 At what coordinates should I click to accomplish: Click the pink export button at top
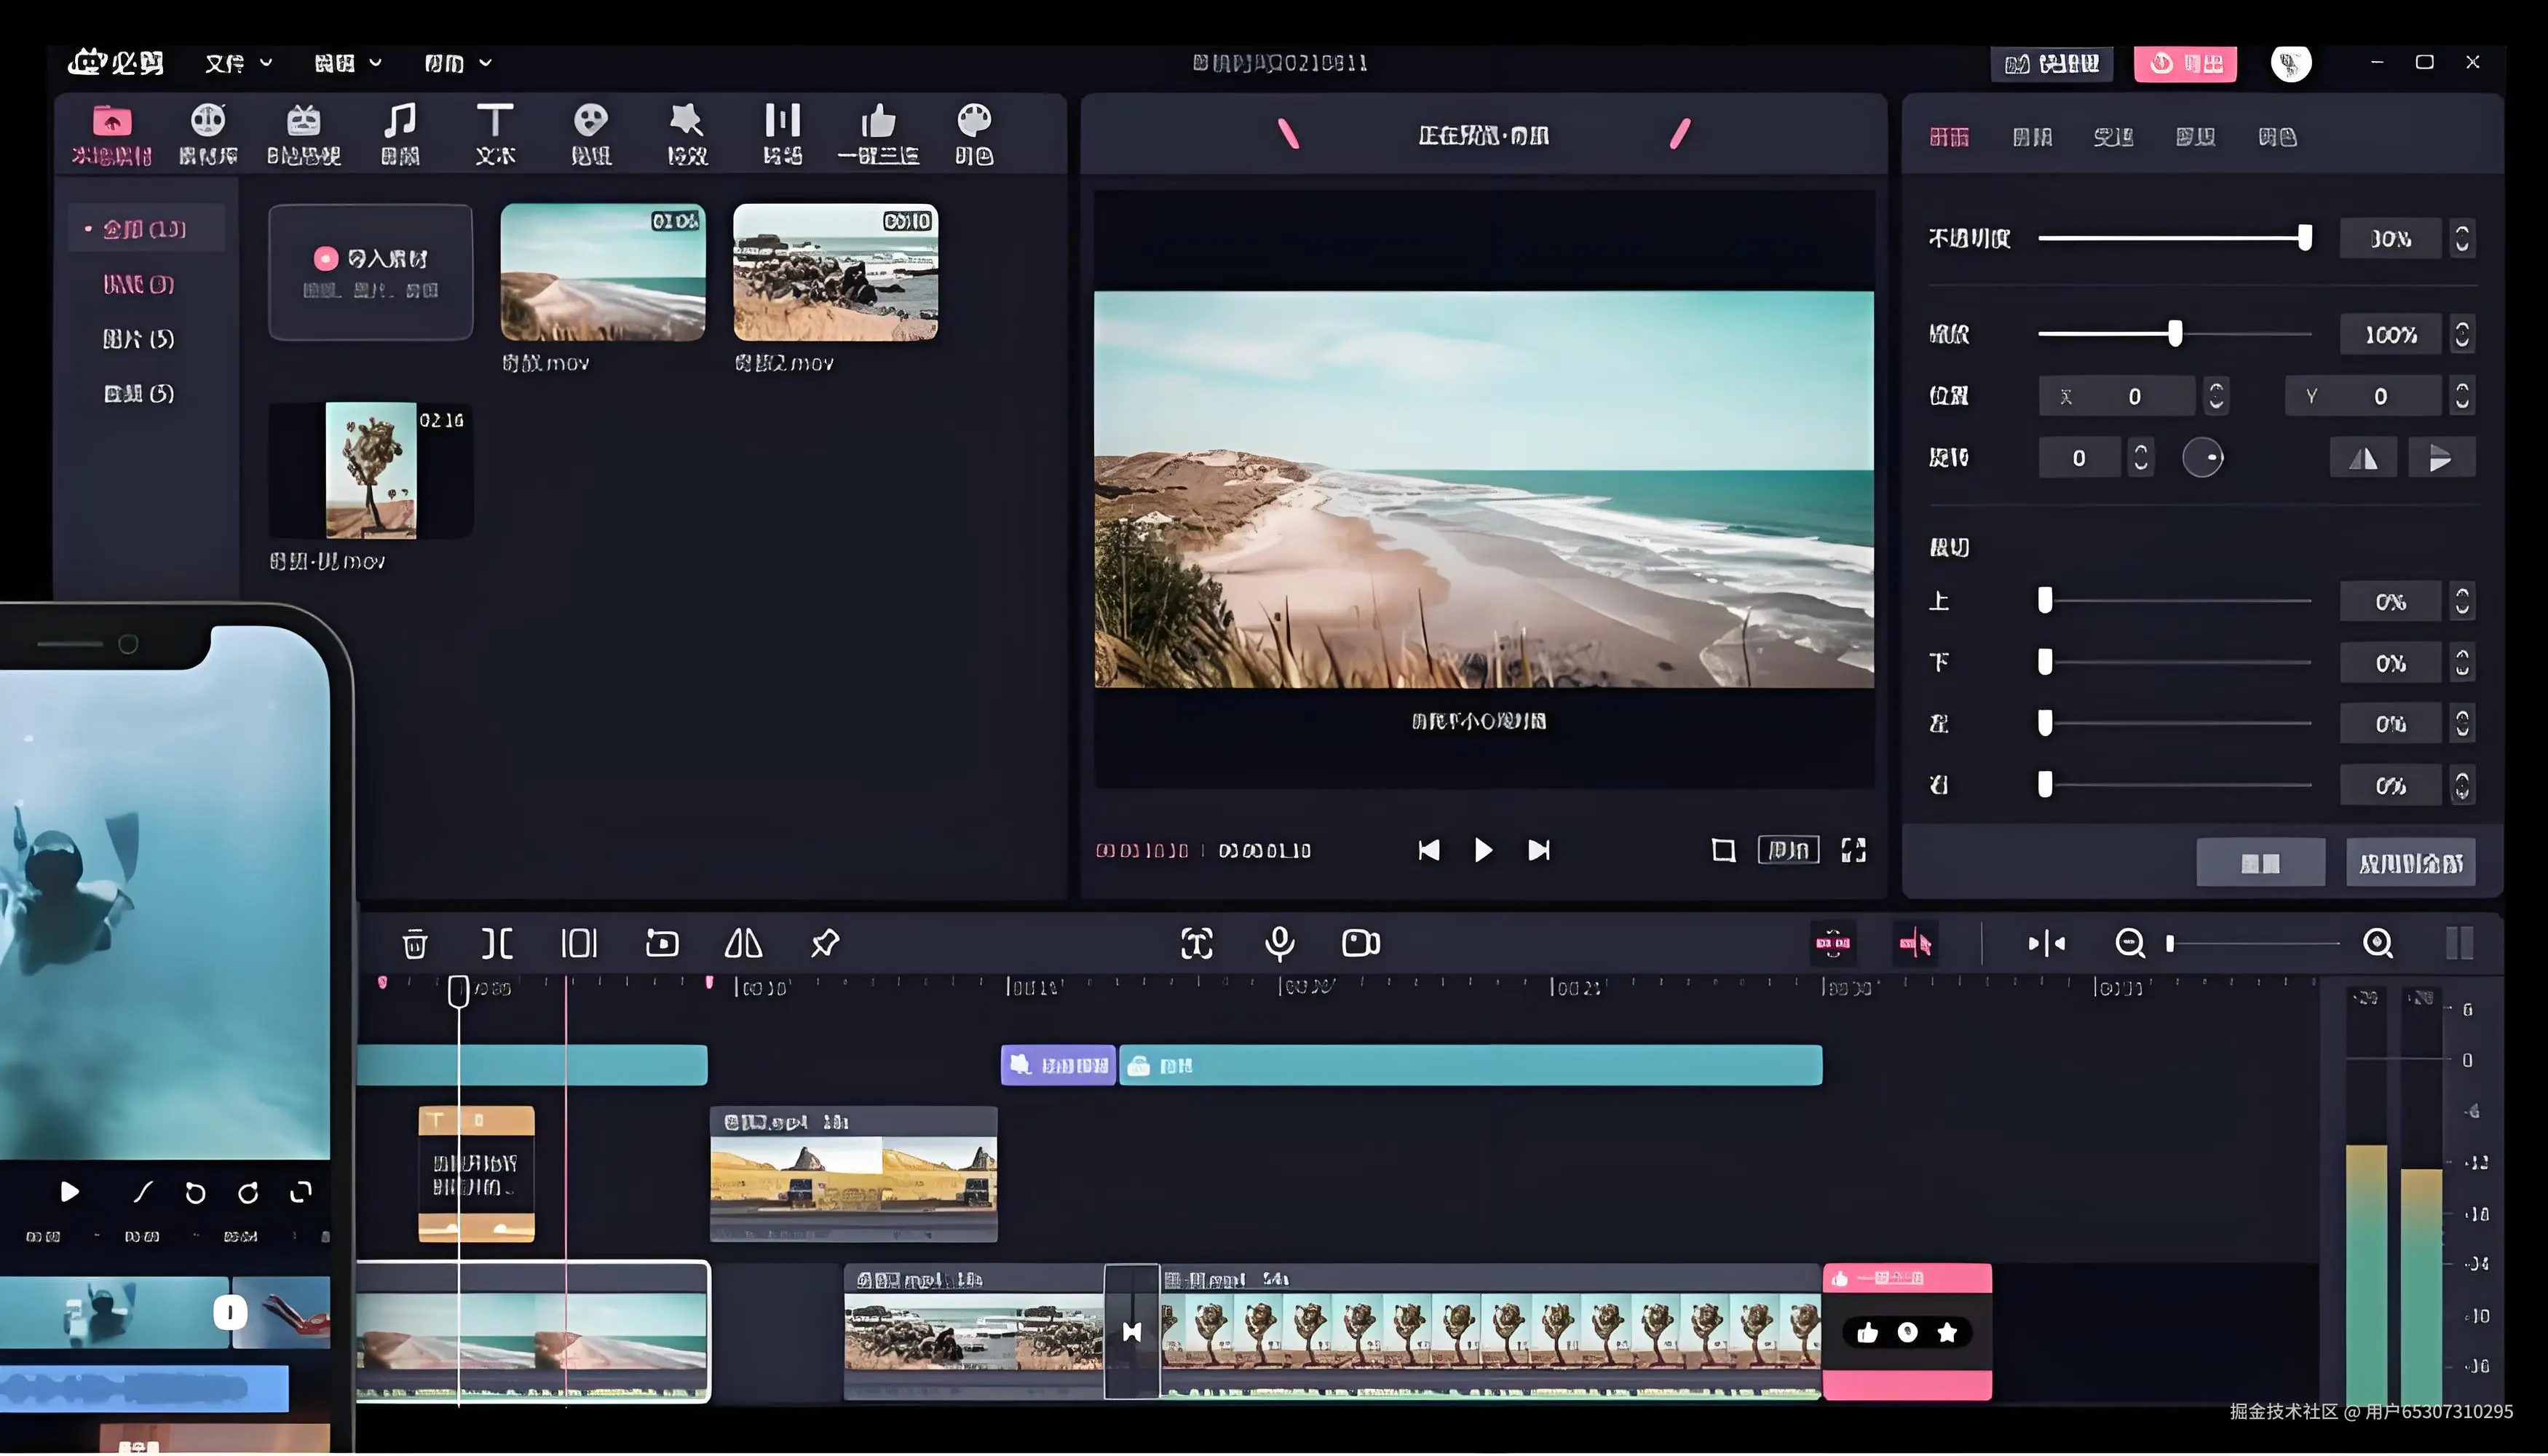pyautogui.click(x=2185, y=64)
